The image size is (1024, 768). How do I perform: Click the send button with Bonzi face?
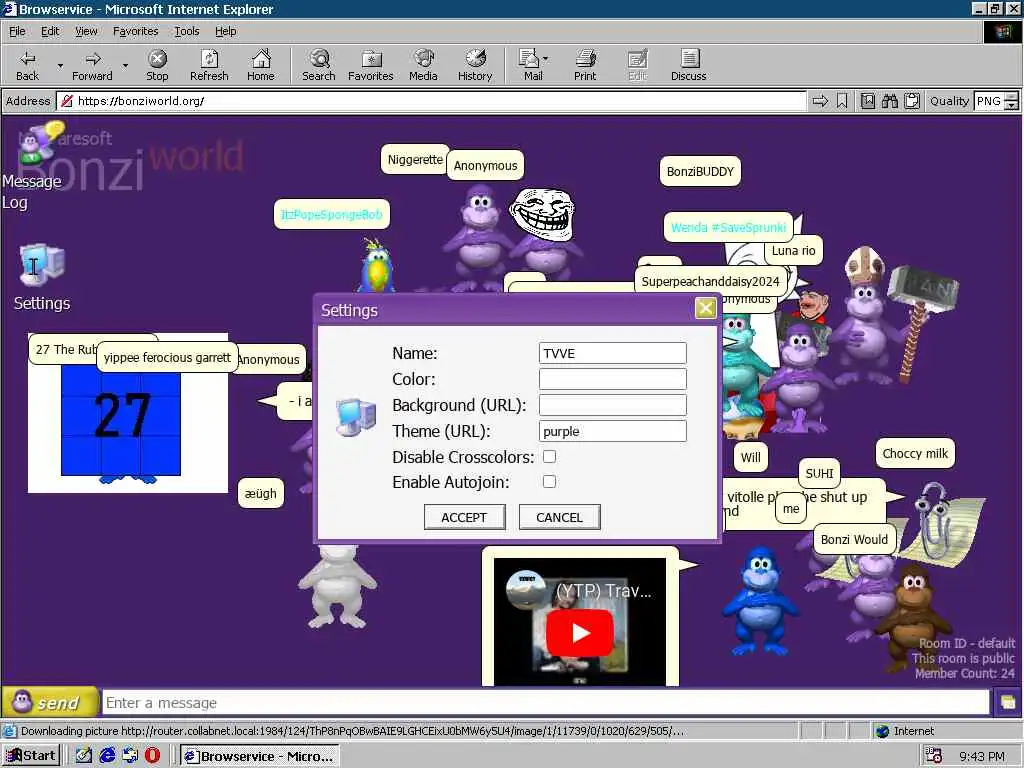(x=50, y=703)
